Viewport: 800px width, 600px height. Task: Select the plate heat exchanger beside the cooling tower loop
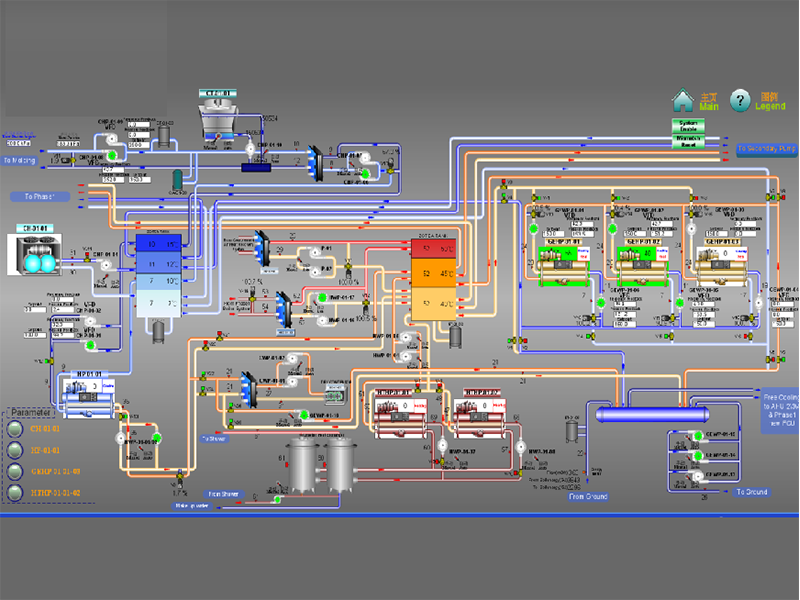point(315,163)
